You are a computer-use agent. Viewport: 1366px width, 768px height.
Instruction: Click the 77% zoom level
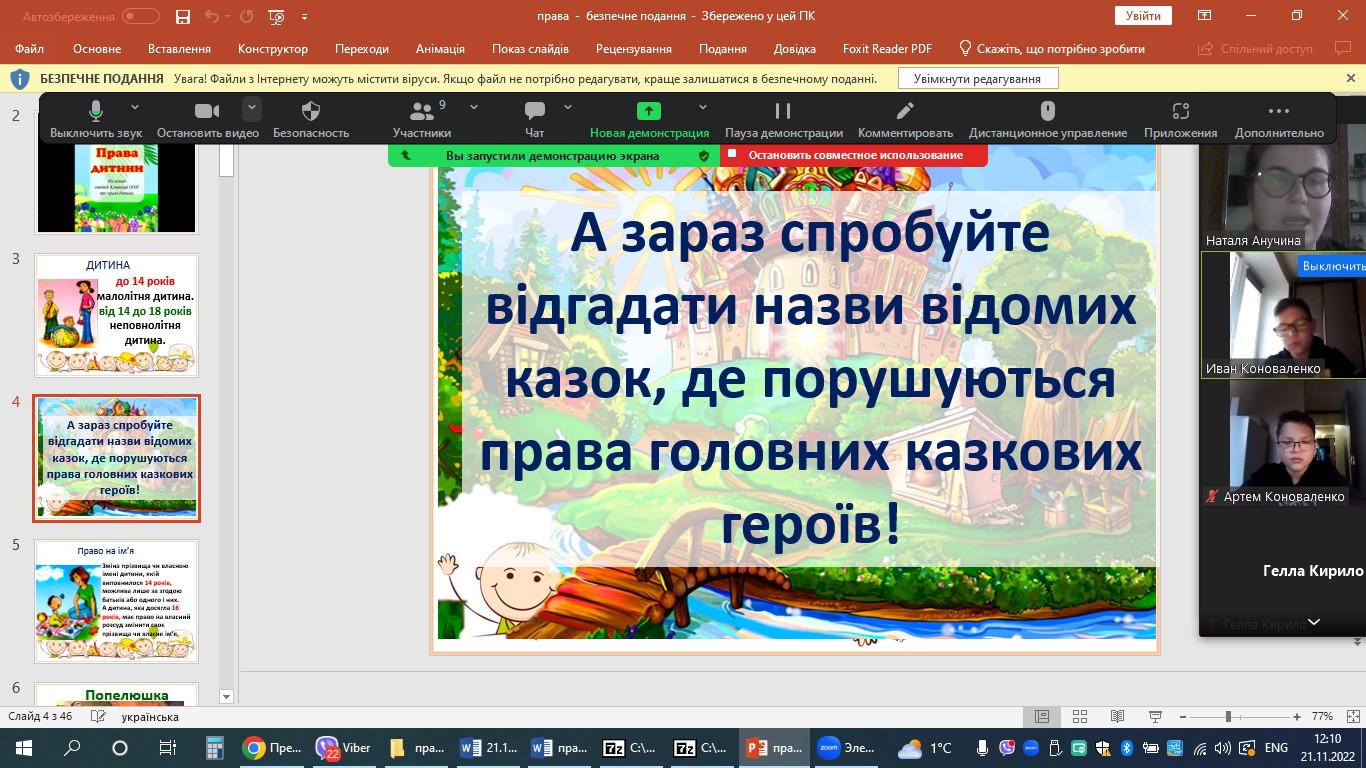[1323, 717]
